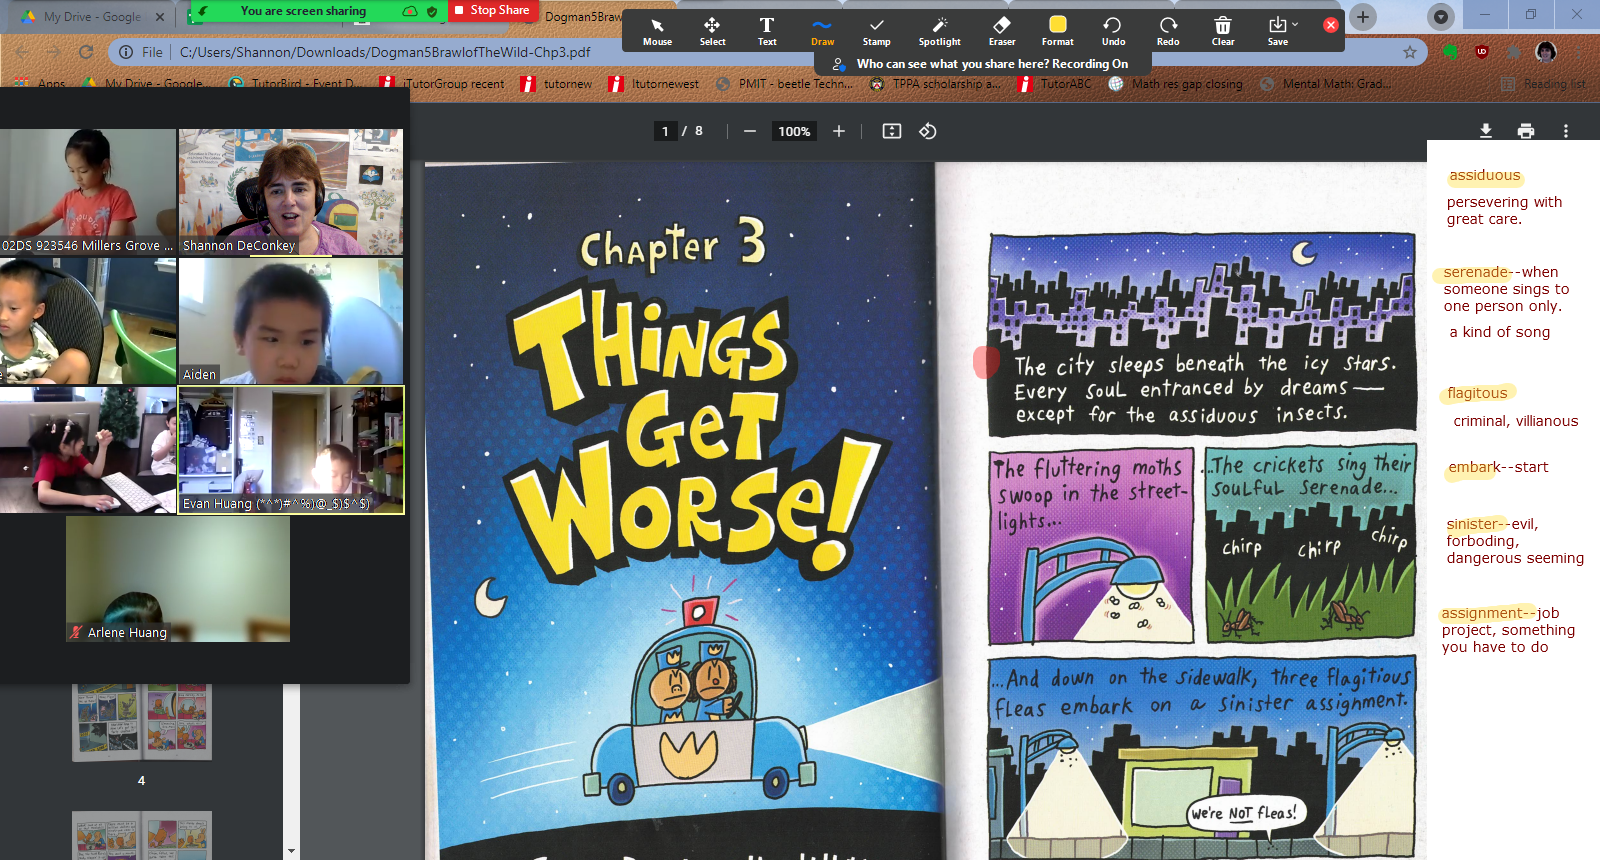Choose the Select annotation tool
1600x860 pixels.
point(712,31)
